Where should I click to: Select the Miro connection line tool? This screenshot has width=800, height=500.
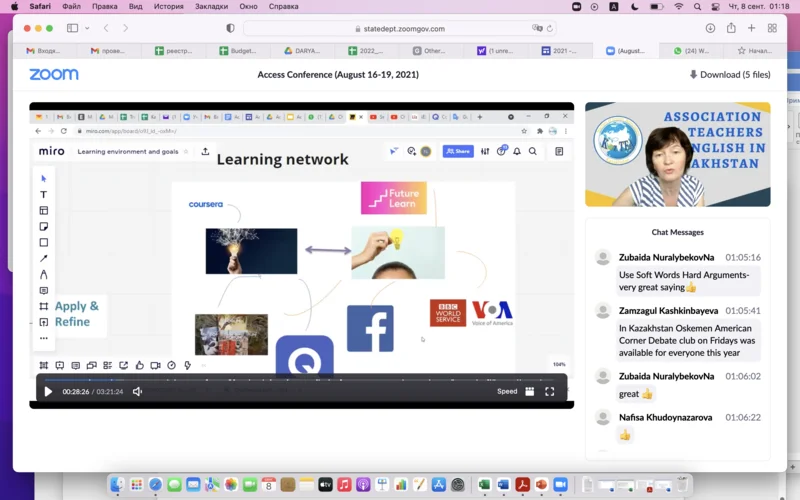[44, 259]
